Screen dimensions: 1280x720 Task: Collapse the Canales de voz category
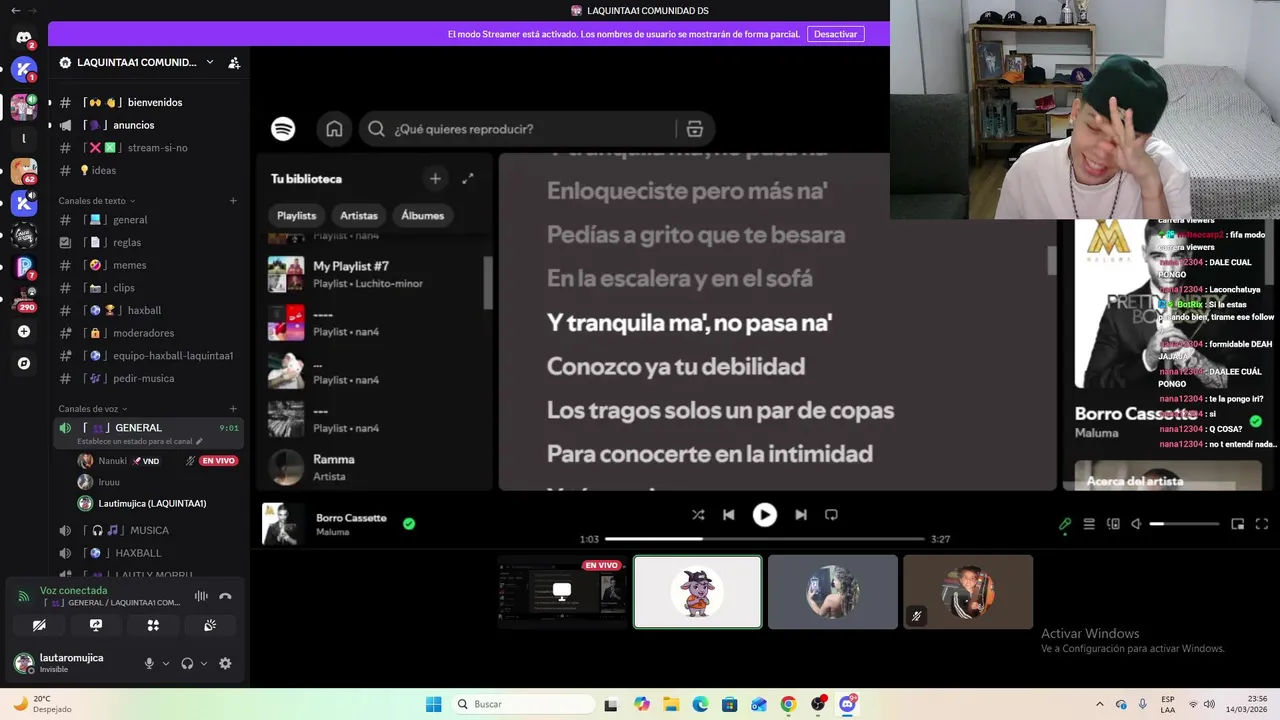(94, 409)
